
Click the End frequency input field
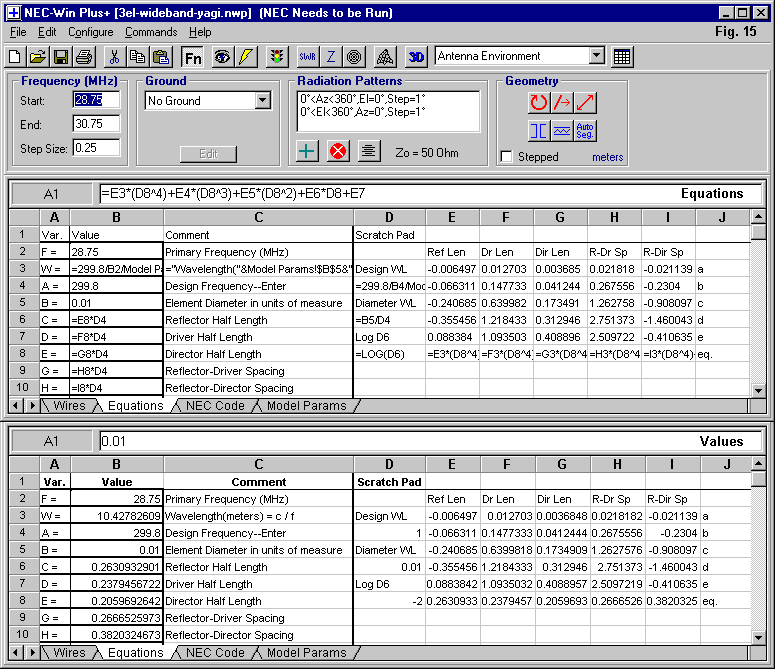pos(96,124)
